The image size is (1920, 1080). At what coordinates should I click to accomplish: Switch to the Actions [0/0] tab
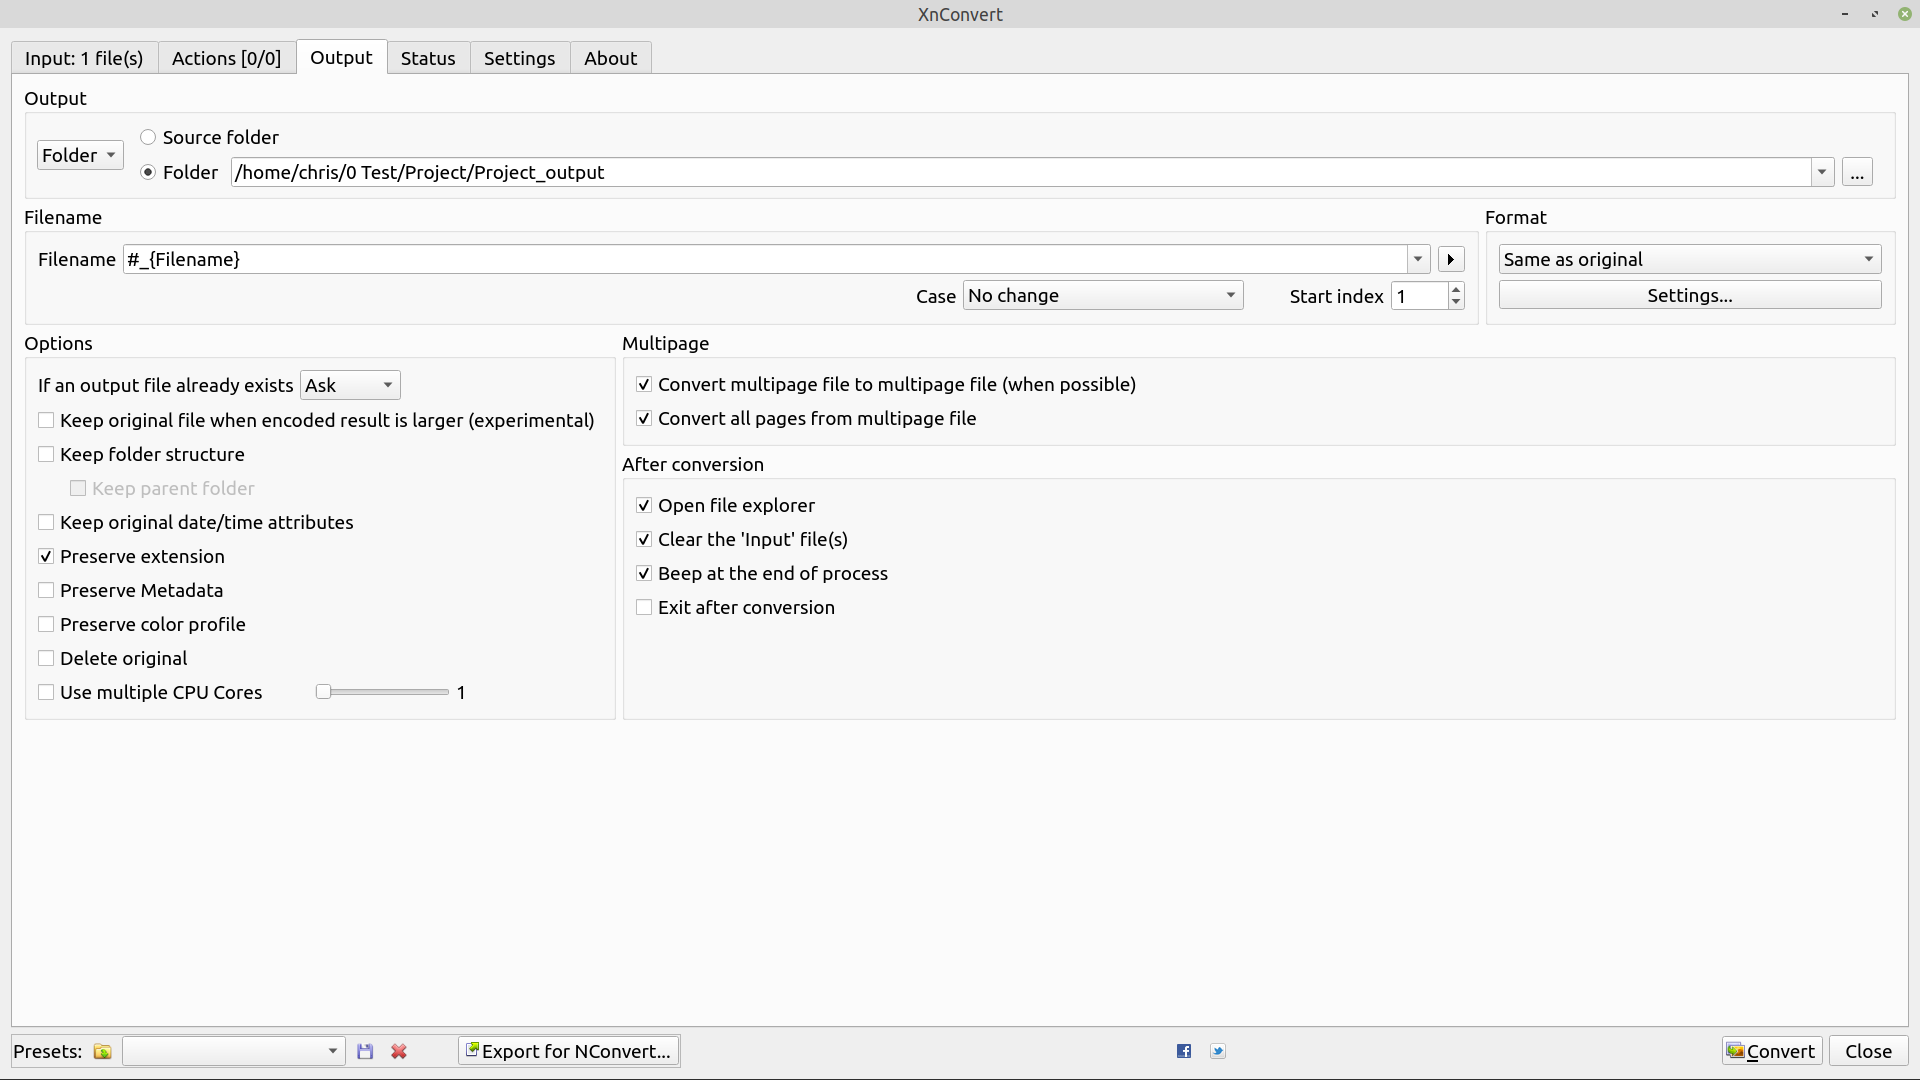point(226,58)
